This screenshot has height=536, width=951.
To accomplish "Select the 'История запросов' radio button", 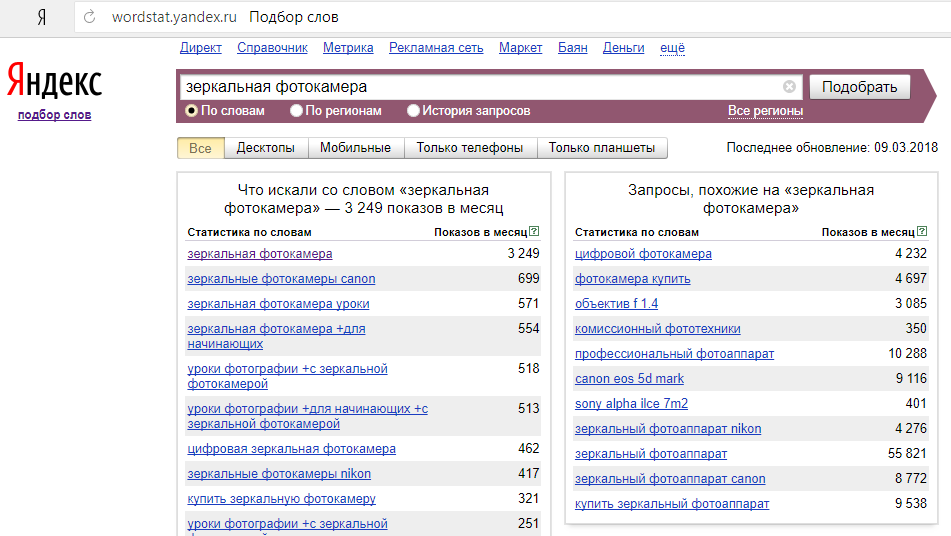I will click(x=413, y=111).
